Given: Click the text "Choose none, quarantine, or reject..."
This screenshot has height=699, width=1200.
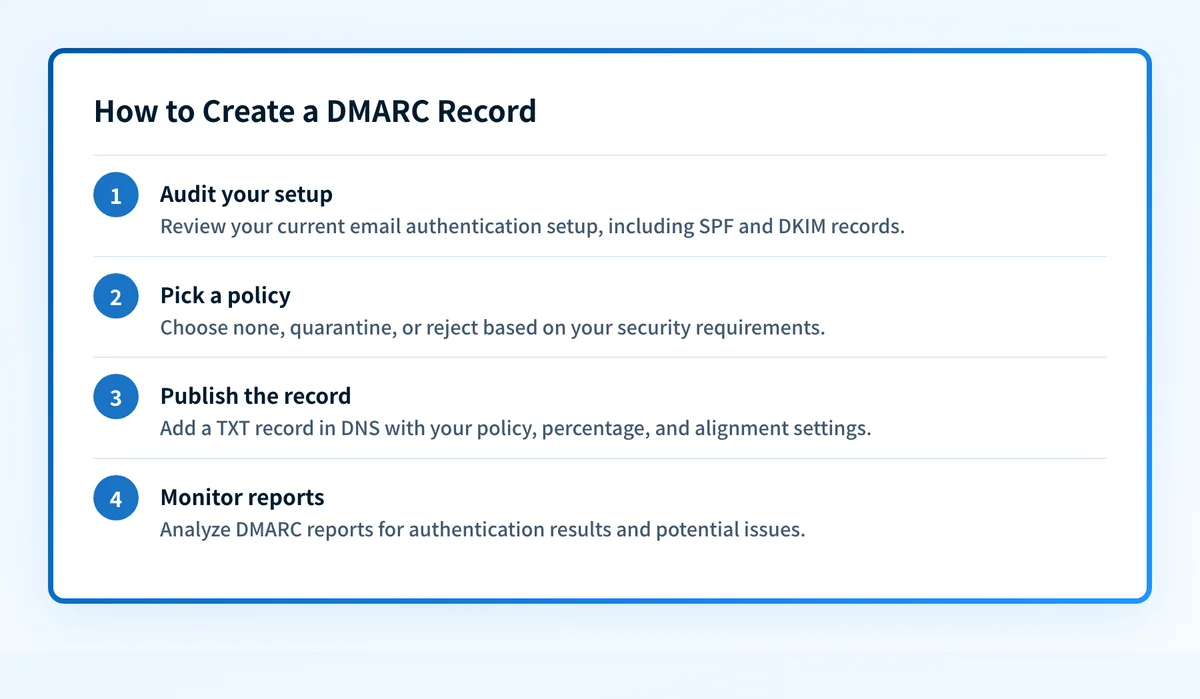Looking at the screenshot, I should pyautogui.click(x=492, y=327).
